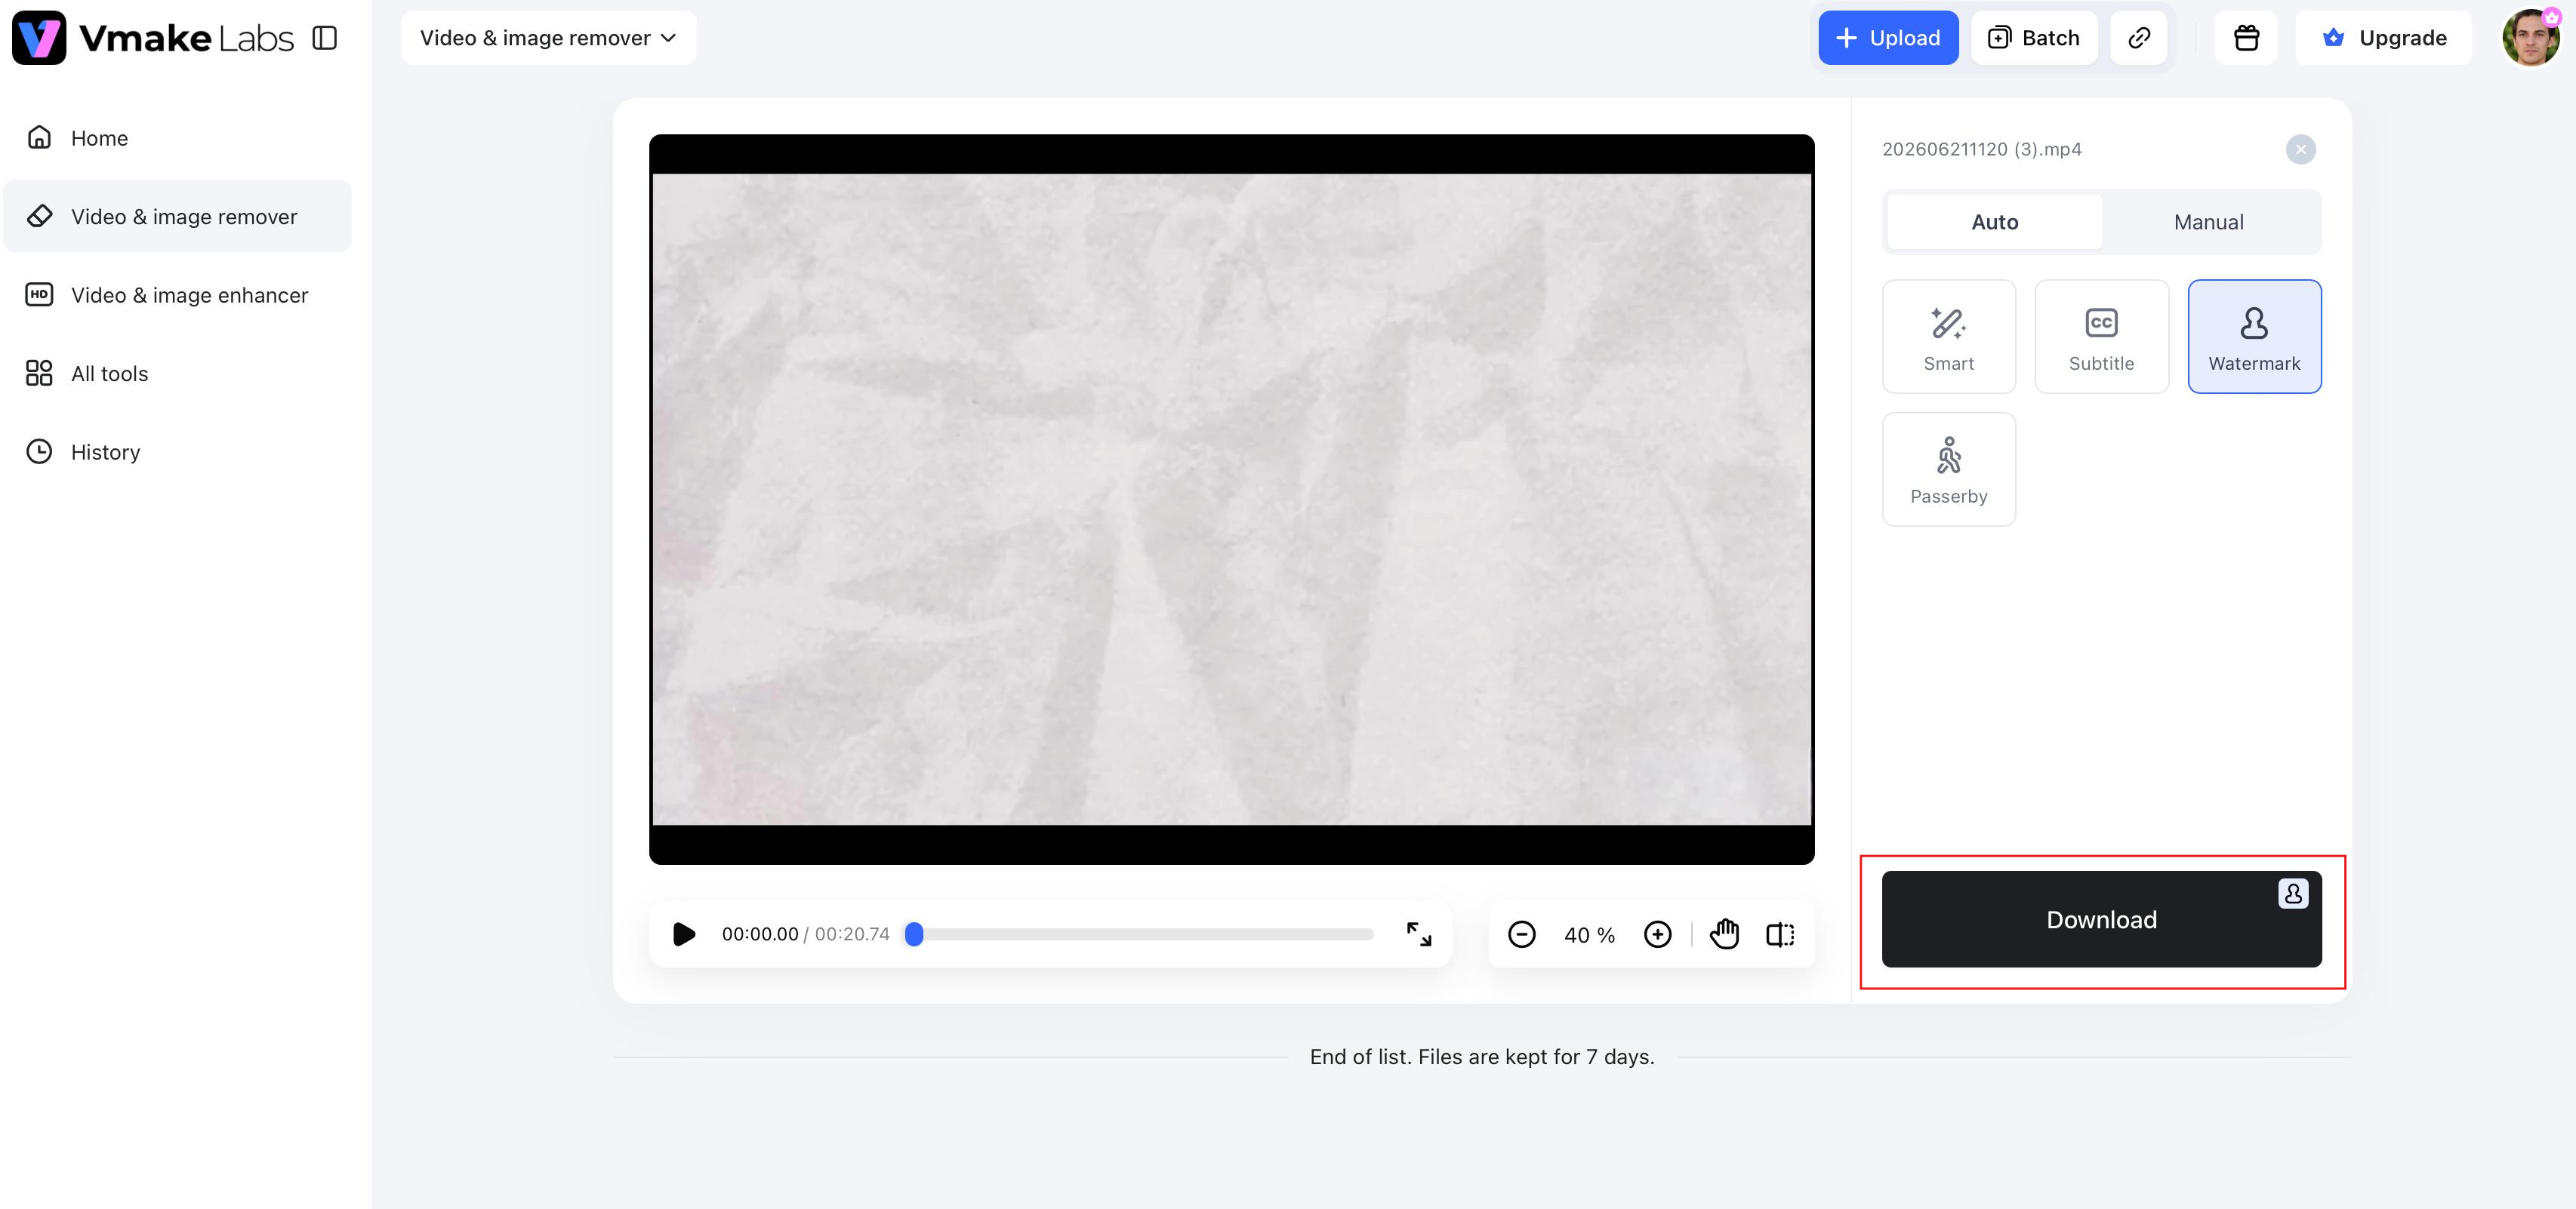Collapse the sidebar panel toggle icon
Screen dimensions: 2576x1209
pos(325,38)
